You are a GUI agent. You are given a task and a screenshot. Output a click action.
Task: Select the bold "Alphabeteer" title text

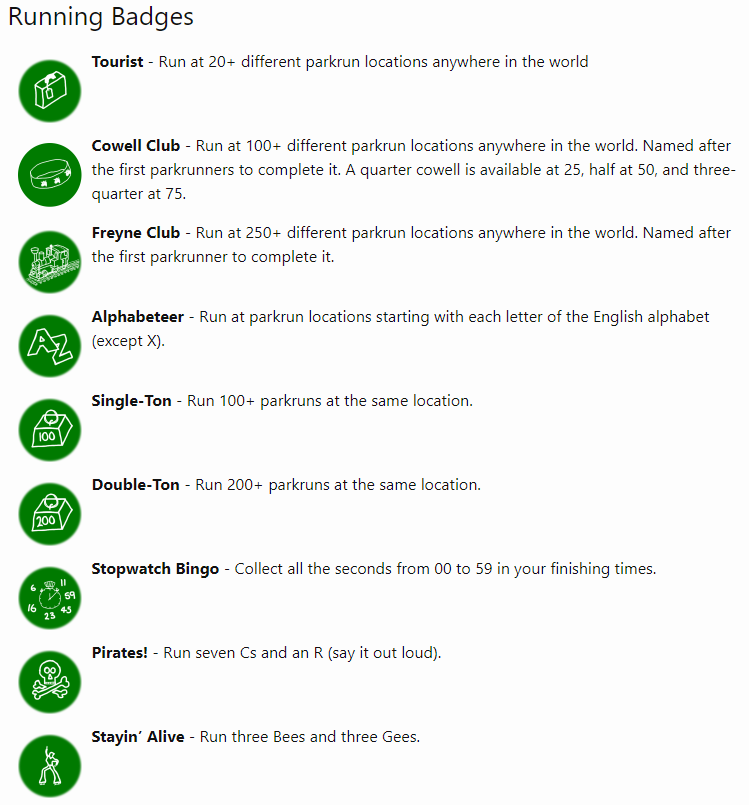[x=138, y=317]
